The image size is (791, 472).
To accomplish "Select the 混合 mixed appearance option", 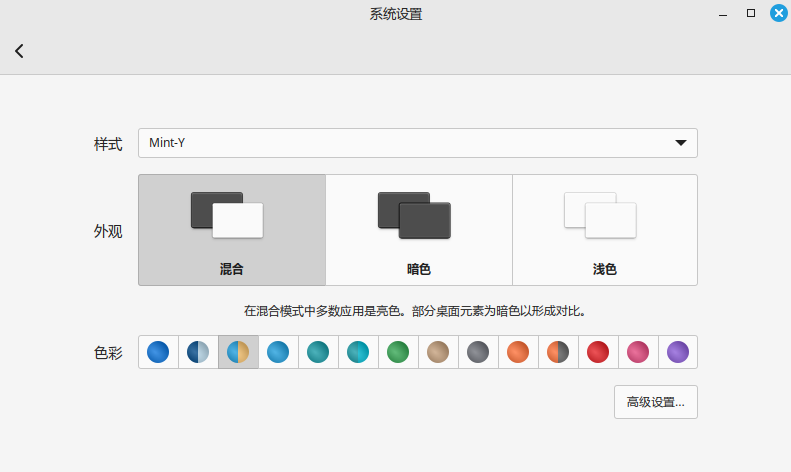I will tap(232, 230).
